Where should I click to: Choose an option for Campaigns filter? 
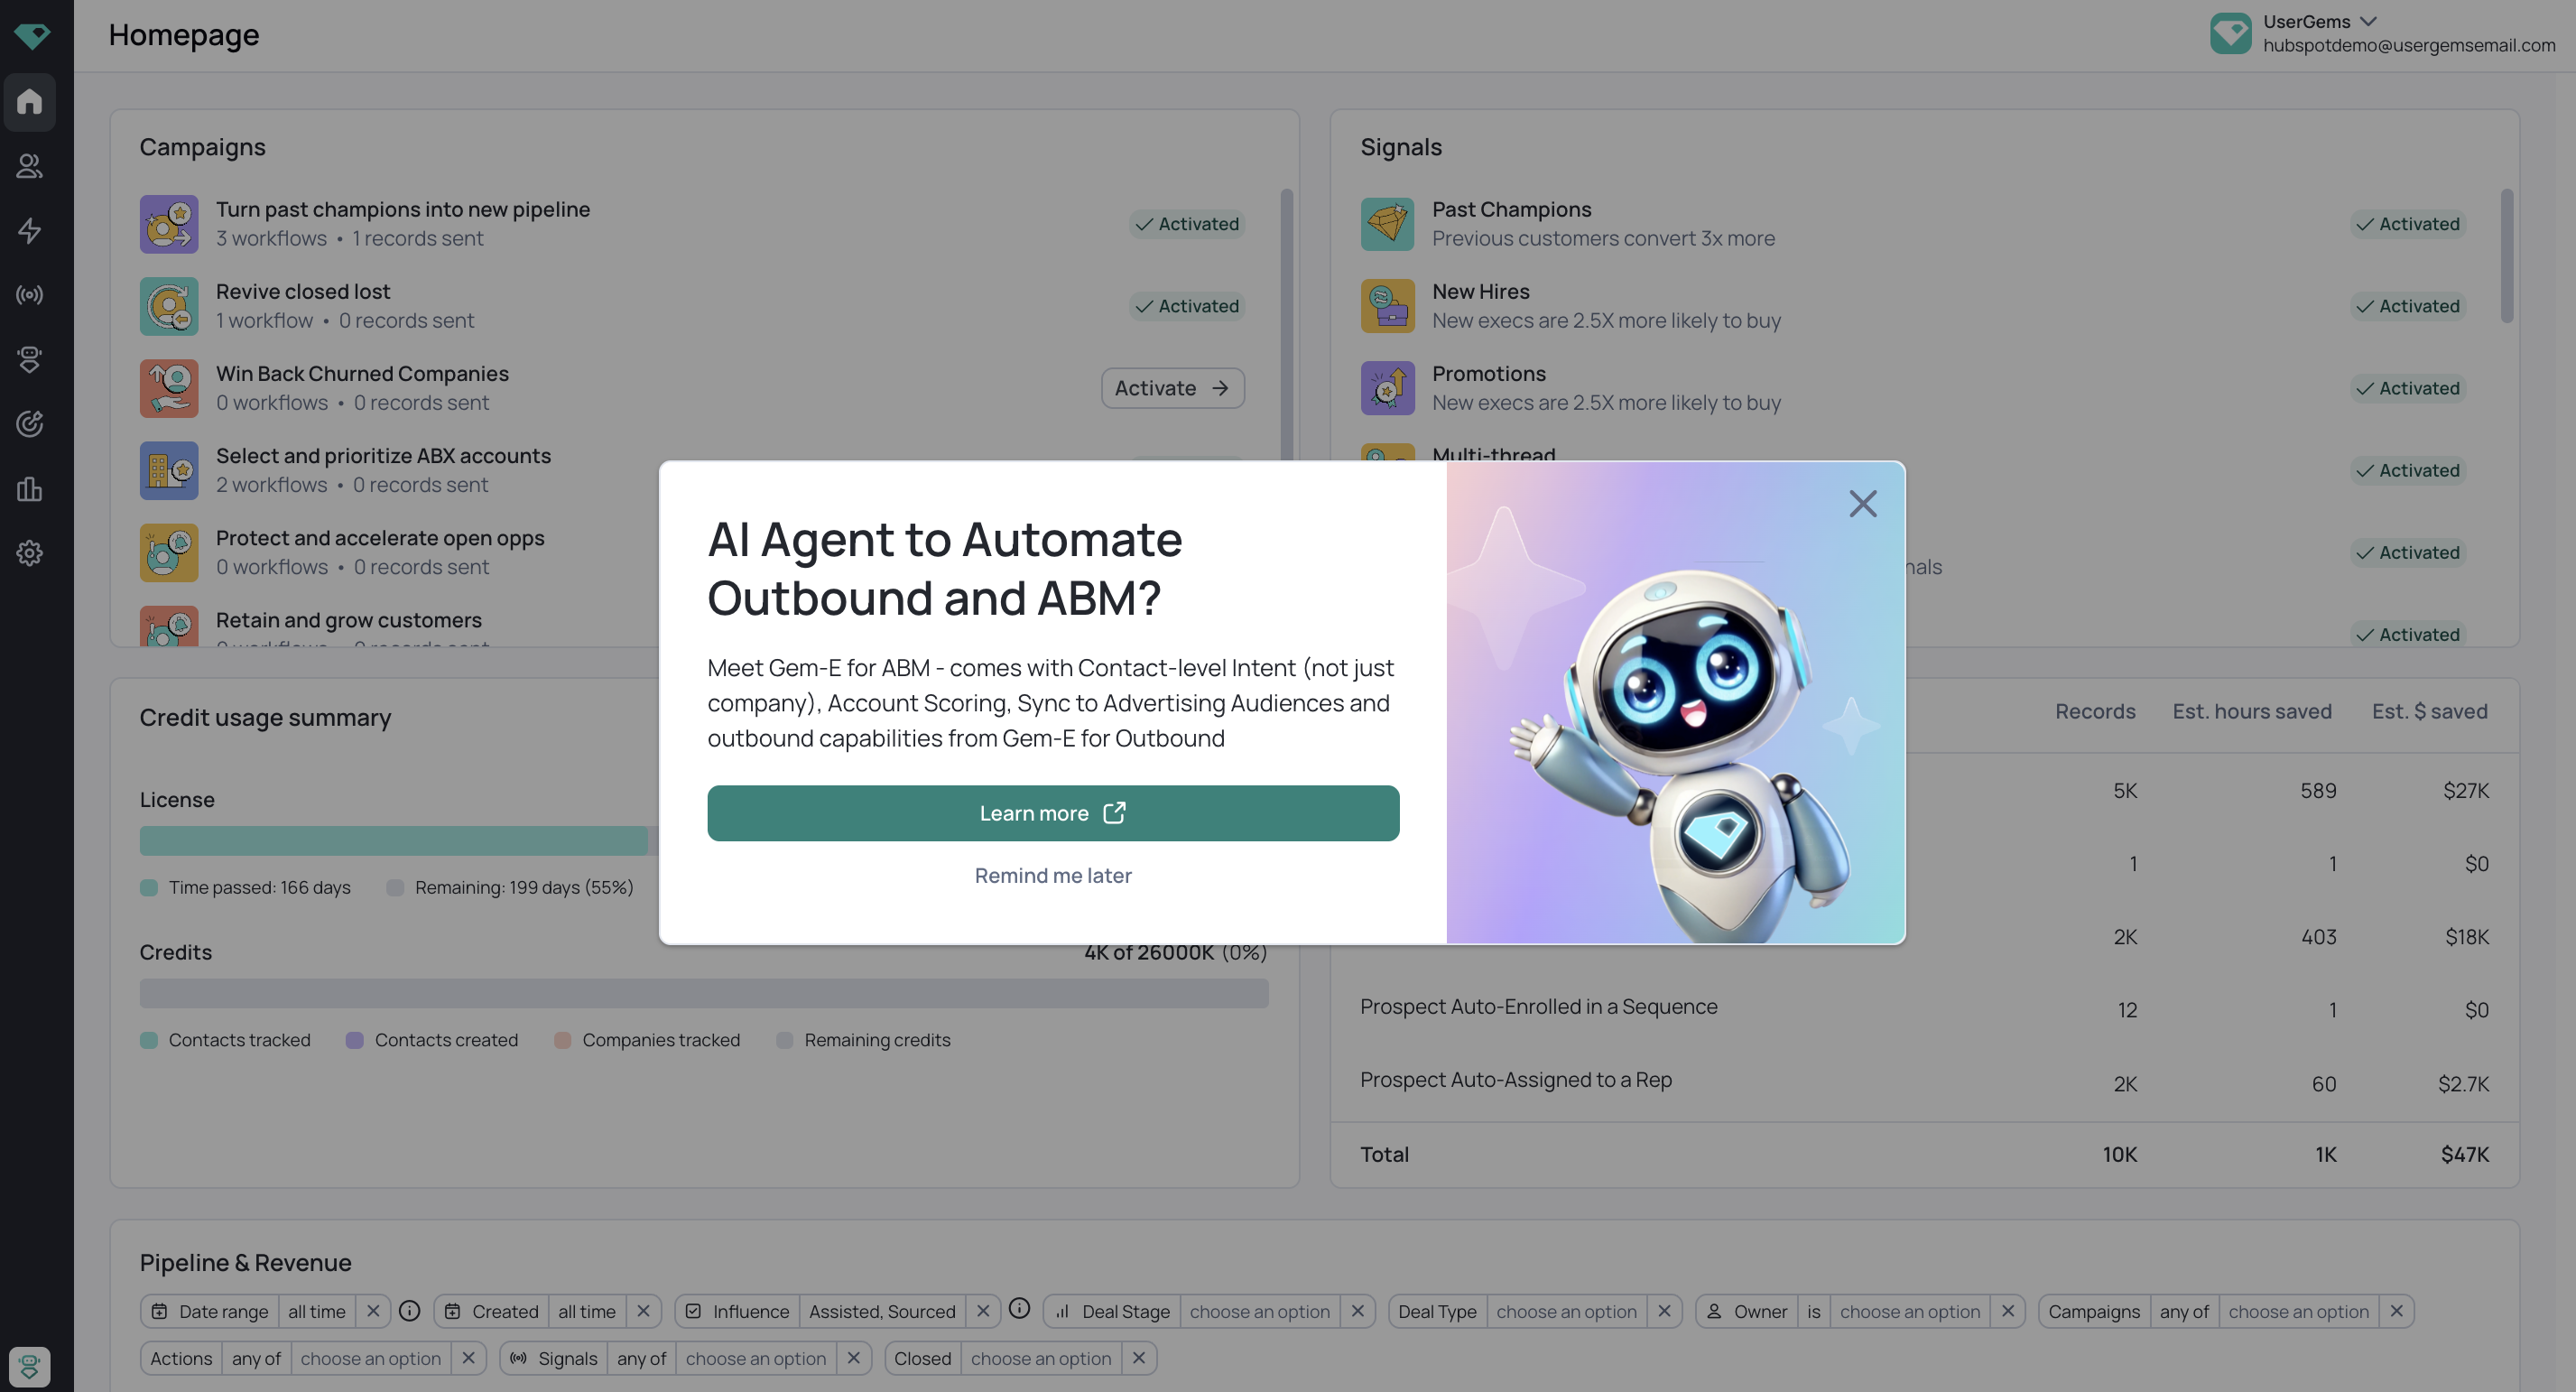(x=2298, y=1311)
